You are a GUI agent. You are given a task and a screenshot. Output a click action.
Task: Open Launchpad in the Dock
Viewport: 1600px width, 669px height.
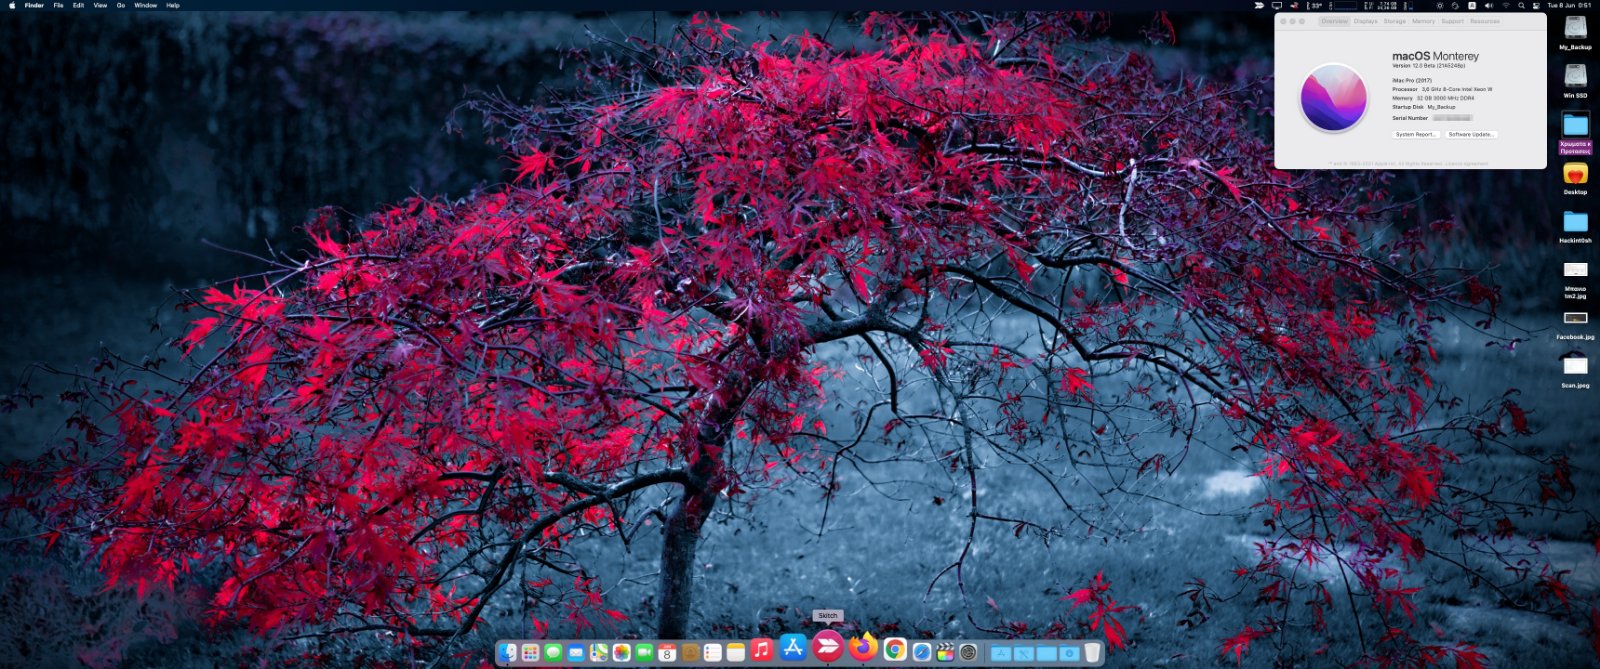530,652
